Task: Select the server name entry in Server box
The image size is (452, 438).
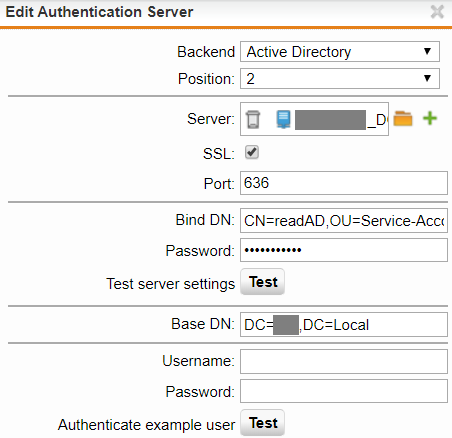Action: (x=341, y=120)
